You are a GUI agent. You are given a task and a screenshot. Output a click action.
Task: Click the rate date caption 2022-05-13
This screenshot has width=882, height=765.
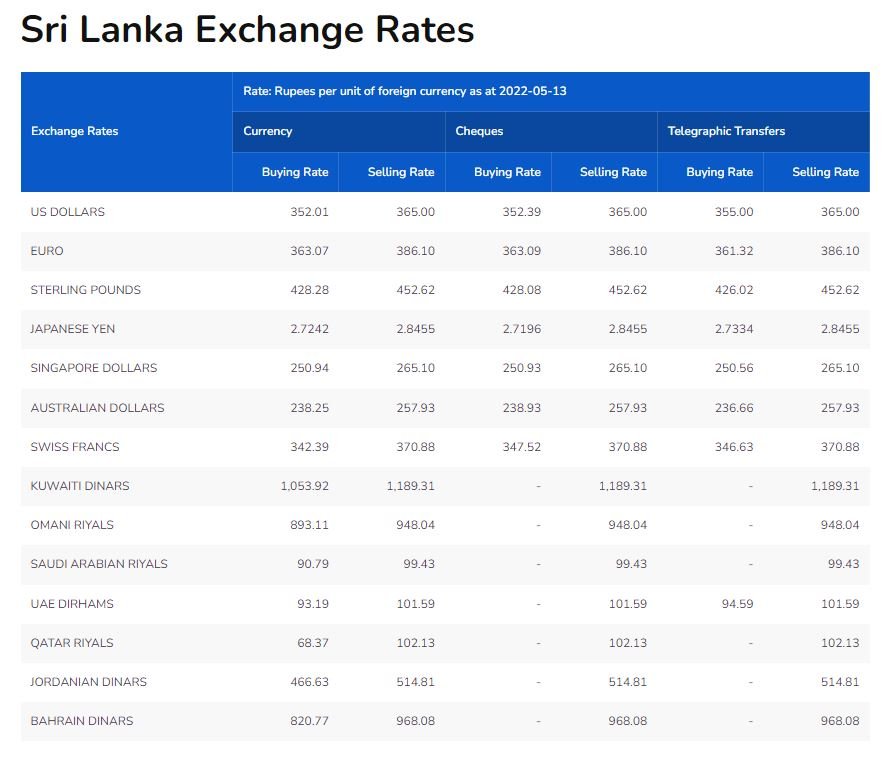click(x=405, y=91)
